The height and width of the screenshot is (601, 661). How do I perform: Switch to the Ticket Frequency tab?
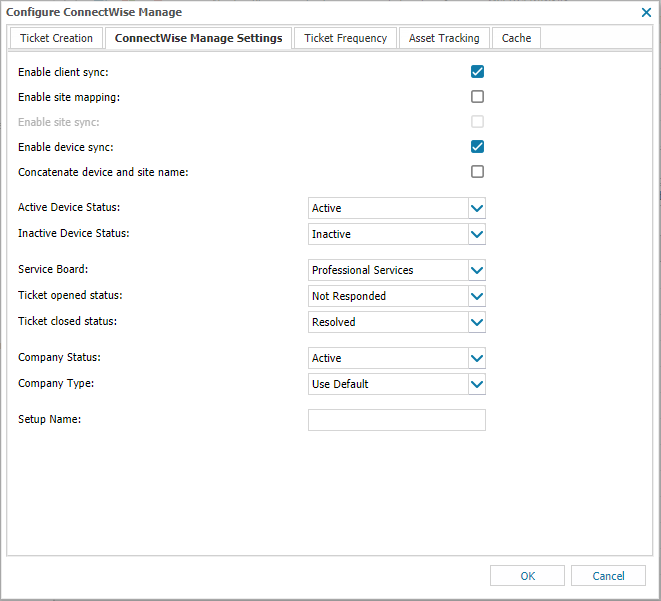[345, 38]
